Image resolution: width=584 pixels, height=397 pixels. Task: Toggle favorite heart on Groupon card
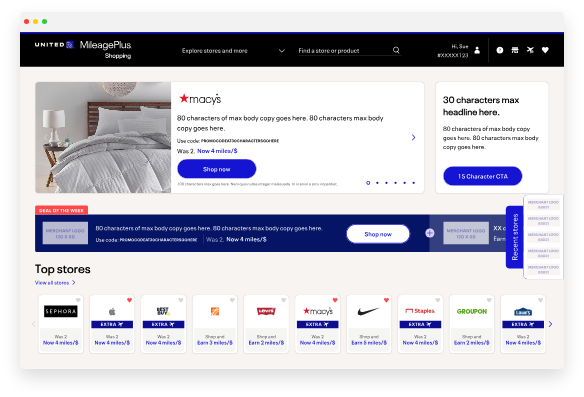(489, 300)
